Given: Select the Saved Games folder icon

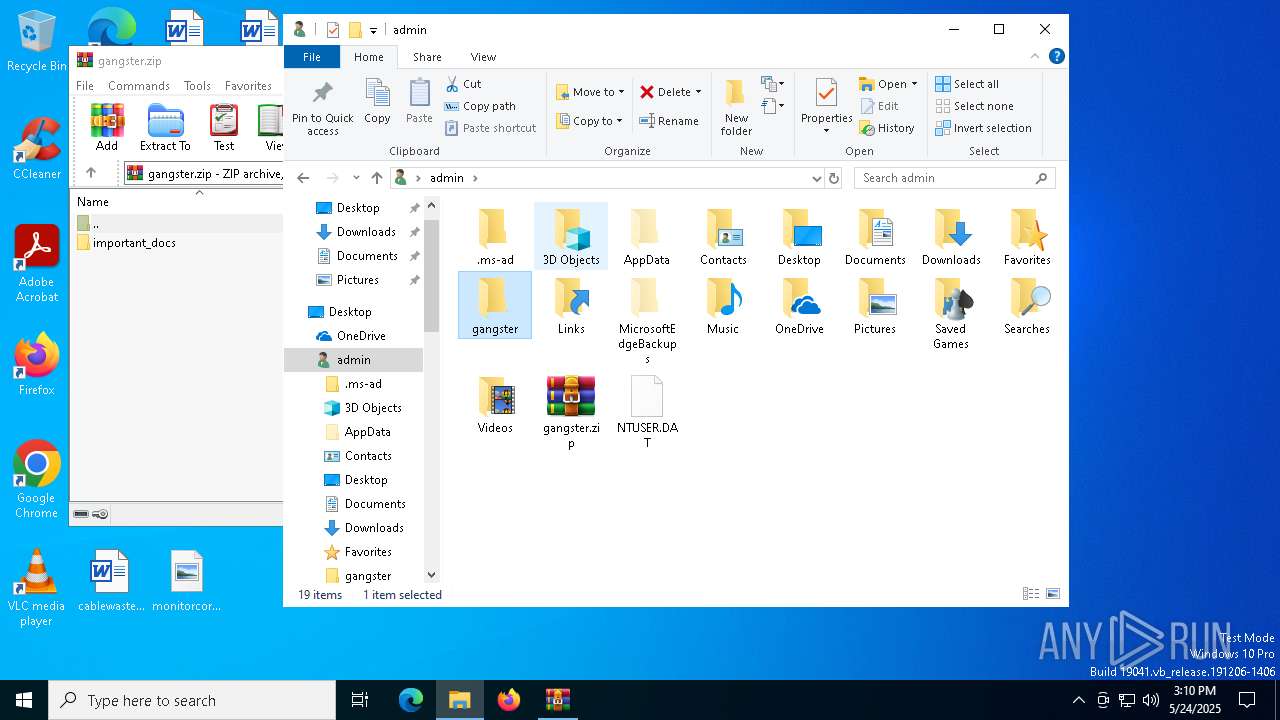Looking at the screenshot, I should point(951,314).
